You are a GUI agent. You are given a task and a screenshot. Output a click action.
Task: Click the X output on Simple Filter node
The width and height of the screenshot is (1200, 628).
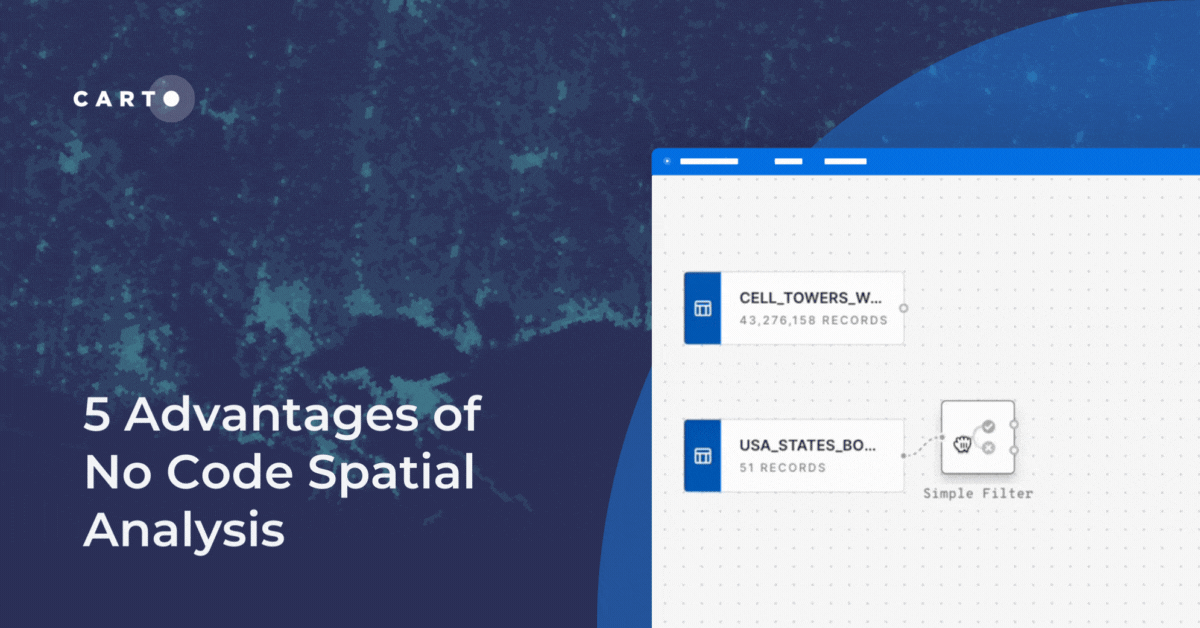988,448
